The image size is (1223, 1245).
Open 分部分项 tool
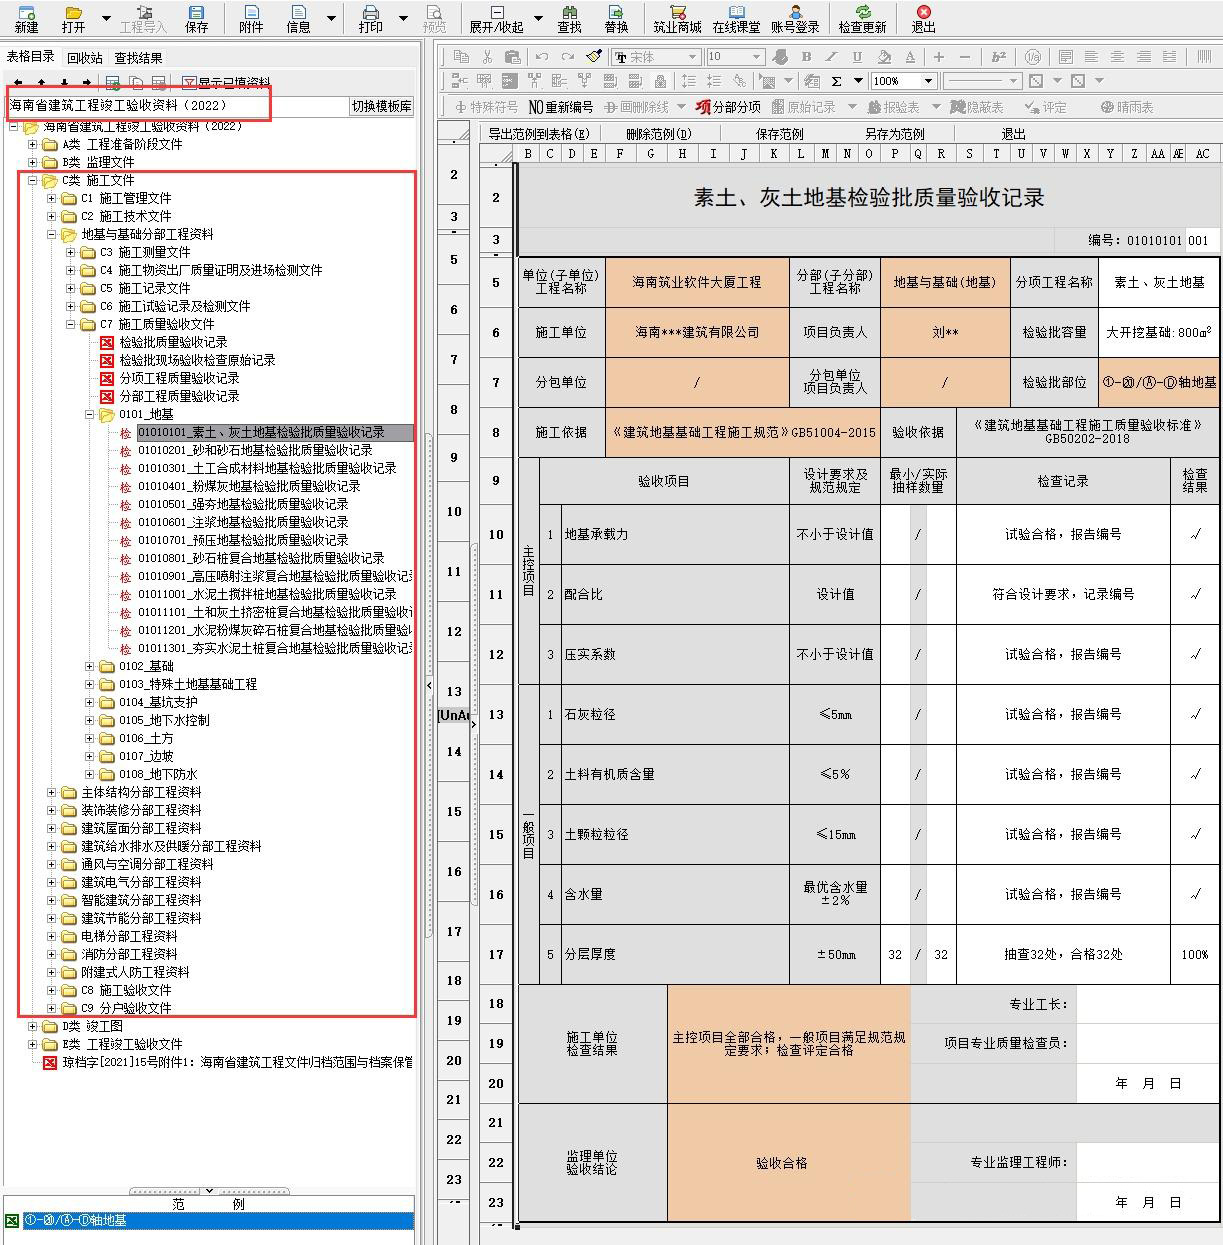pos(728,107)
